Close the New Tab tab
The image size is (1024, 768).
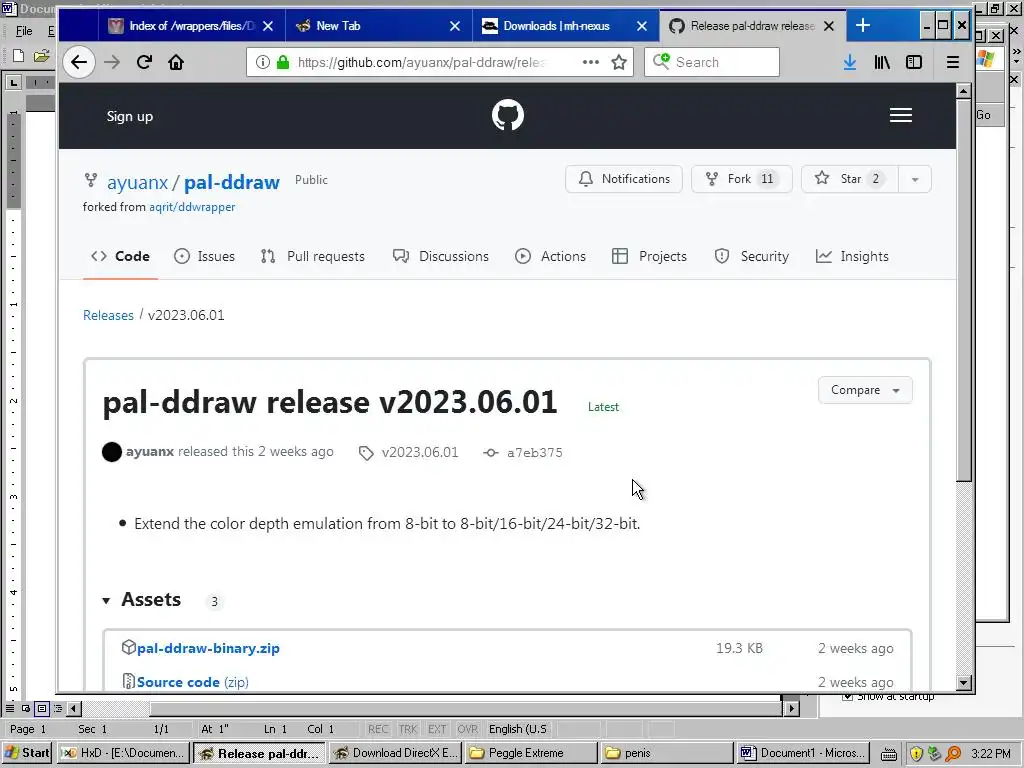pos(455,26)
